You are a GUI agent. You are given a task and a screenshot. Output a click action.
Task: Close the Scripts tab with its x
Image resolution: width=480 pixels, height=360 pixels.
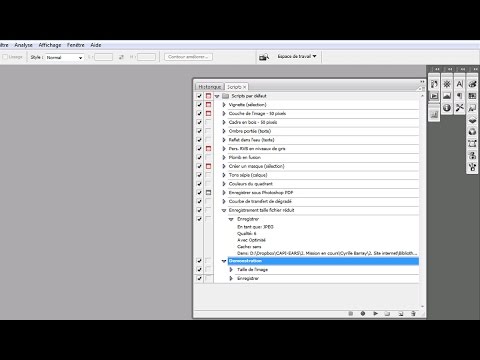pos(244,87)
